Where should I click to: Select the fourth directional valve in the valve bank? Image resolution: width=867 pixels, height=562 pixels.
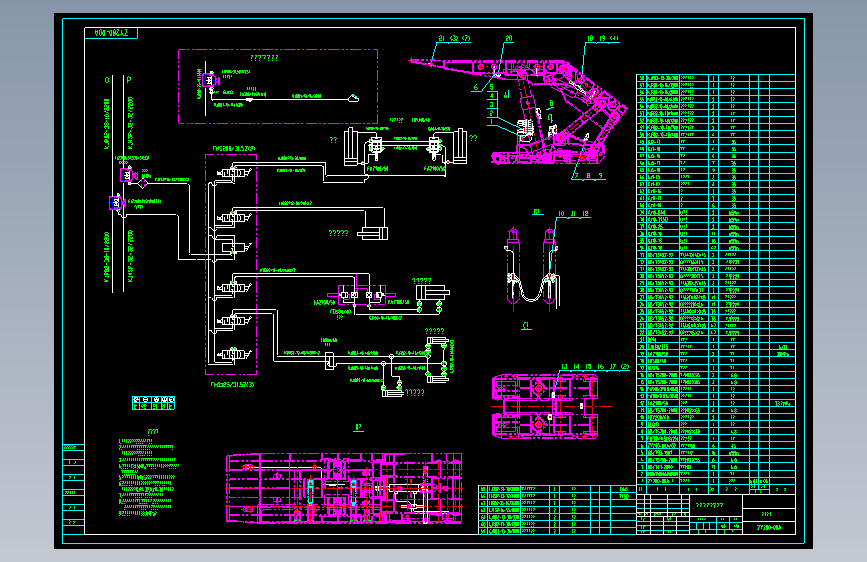click(x=234, y=288)
